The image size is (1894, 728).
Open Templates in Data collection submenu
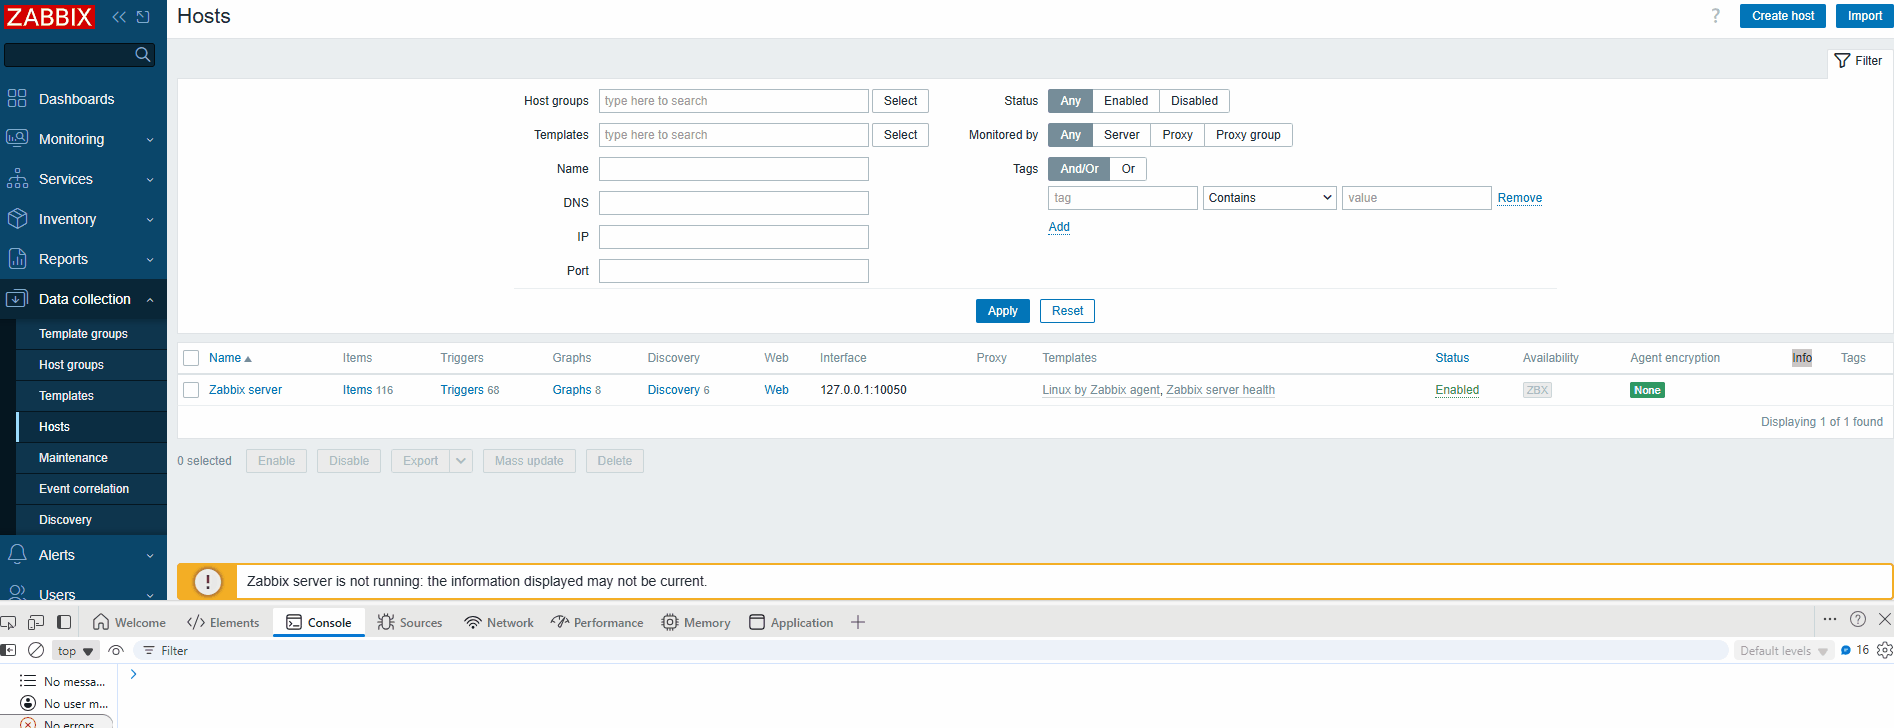66,396
